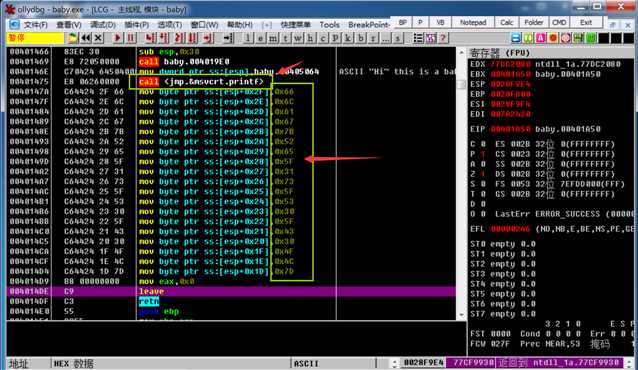Open References window with the r button
Screen dimensions: 638x370
373,38
